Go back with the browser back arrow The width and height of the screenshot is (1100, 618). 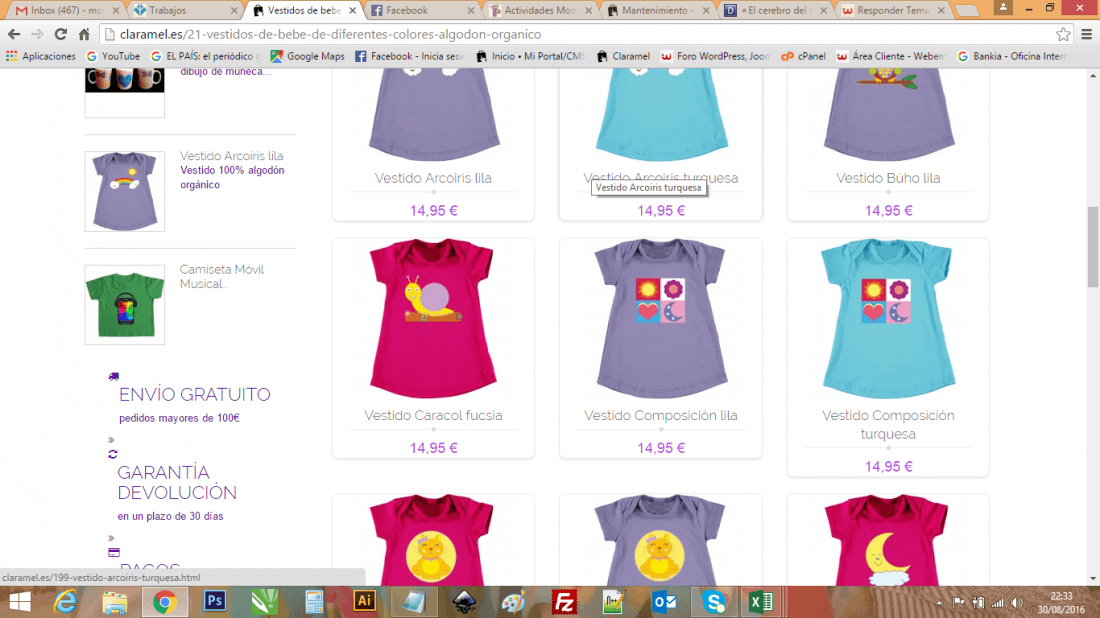(14, 34)
